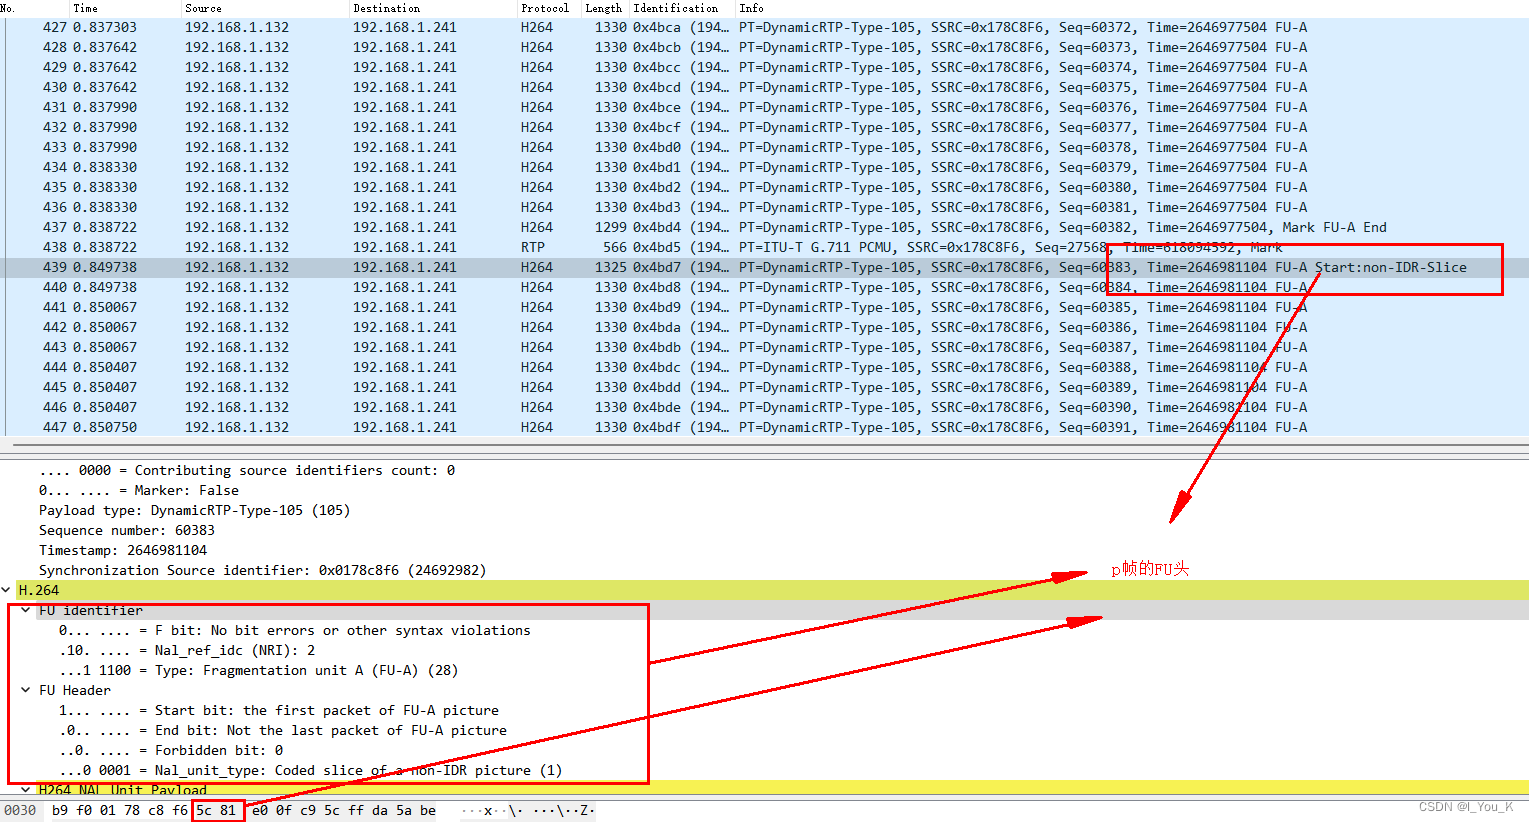The height and width of the screenshot is (822, 1529).
Task: Click hex byte e0 after the 81 byte
Action: click(x=260, y=810)
